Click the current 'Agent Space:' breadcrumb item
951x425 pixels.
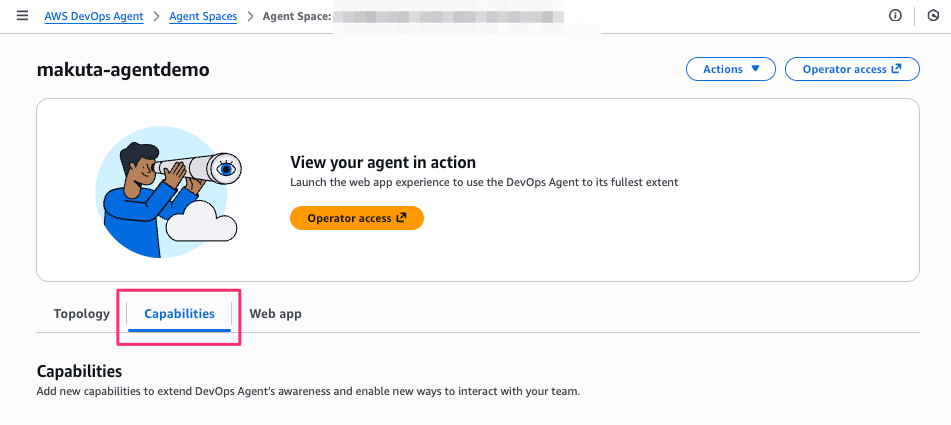click(296, 17)
